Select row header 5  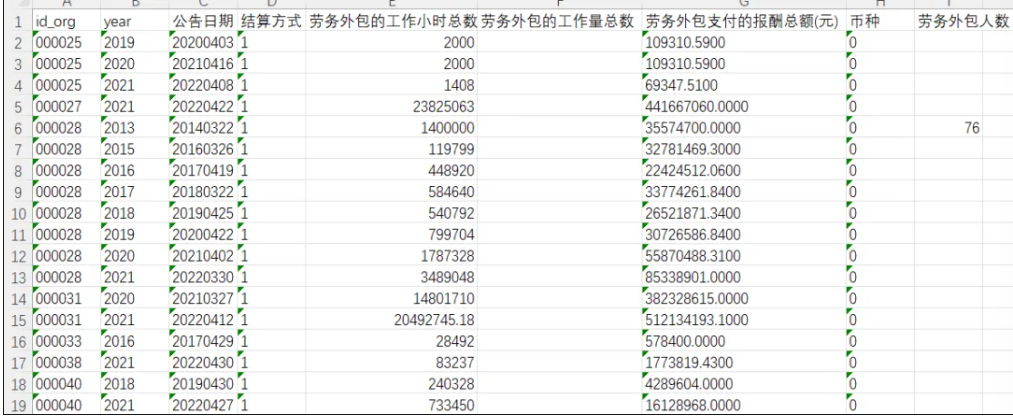coord(17,106)
